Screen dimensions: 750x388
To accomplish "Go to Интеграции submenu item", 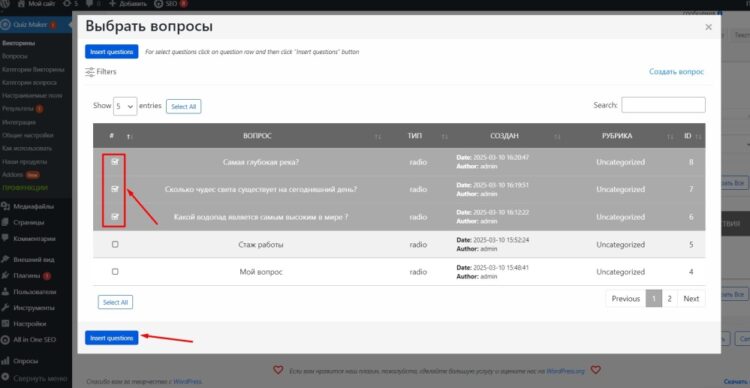I will click(x=19, y=122).
